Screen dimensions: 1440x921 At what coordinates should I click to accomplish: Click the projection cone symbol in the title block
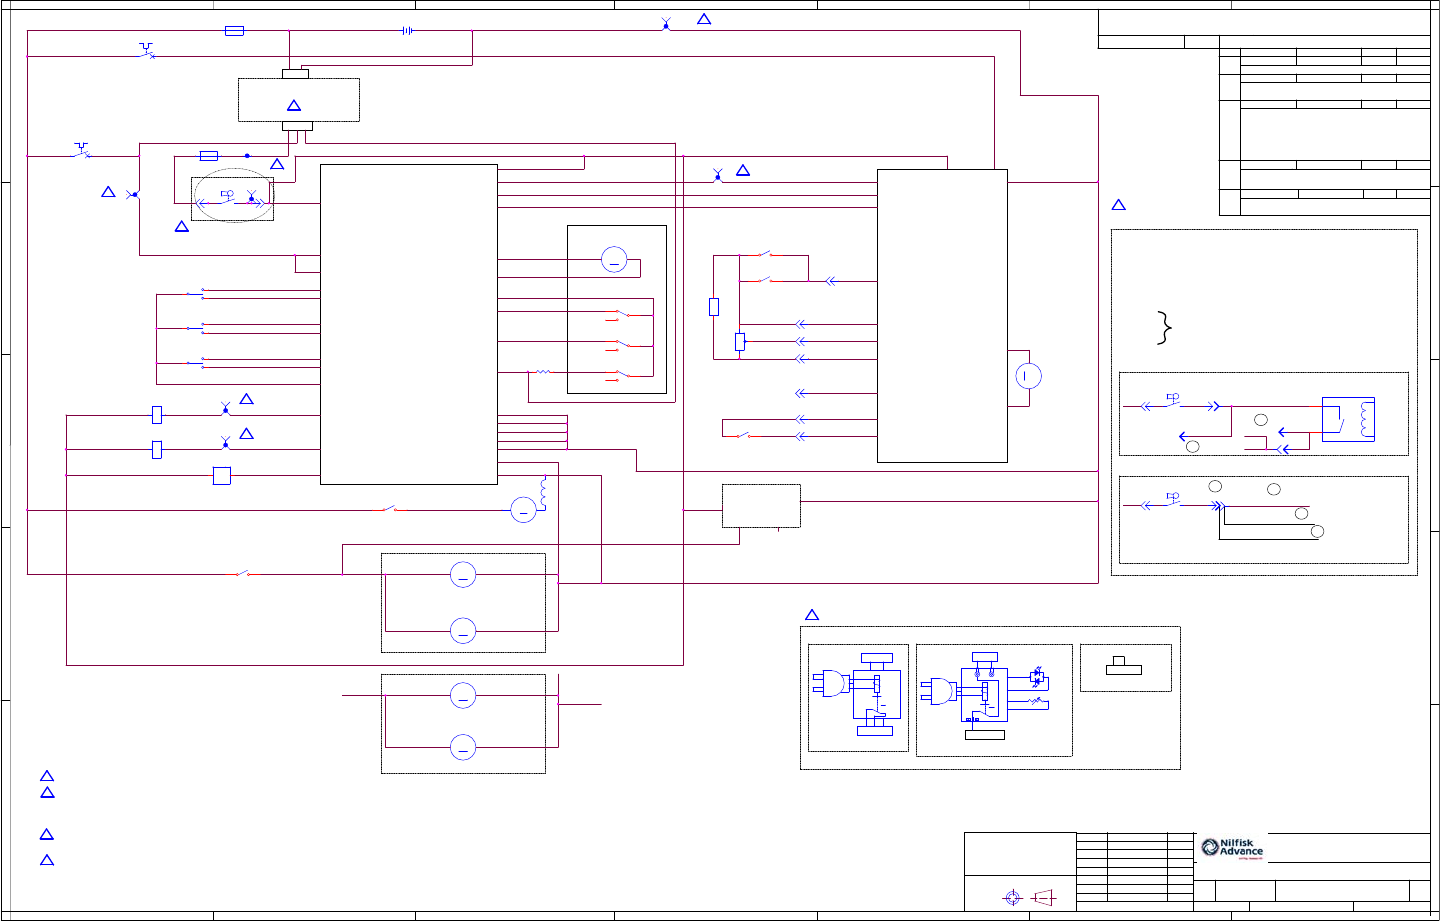[1044, 897]
